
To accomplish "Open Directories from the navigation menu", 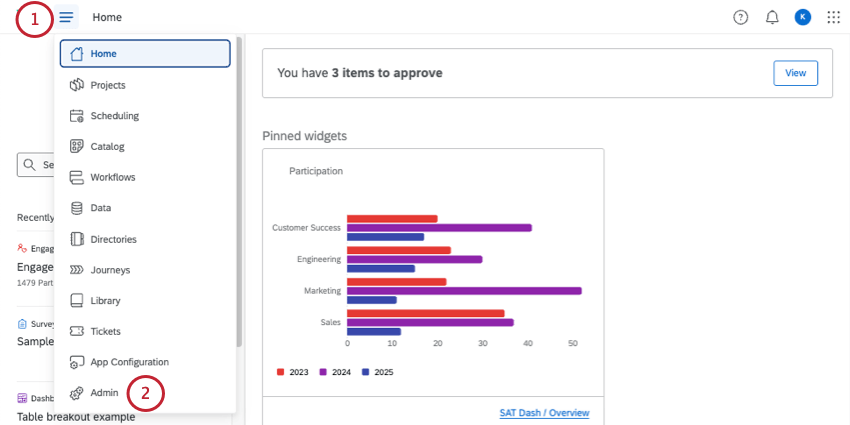I will click(x=113, y=239).
